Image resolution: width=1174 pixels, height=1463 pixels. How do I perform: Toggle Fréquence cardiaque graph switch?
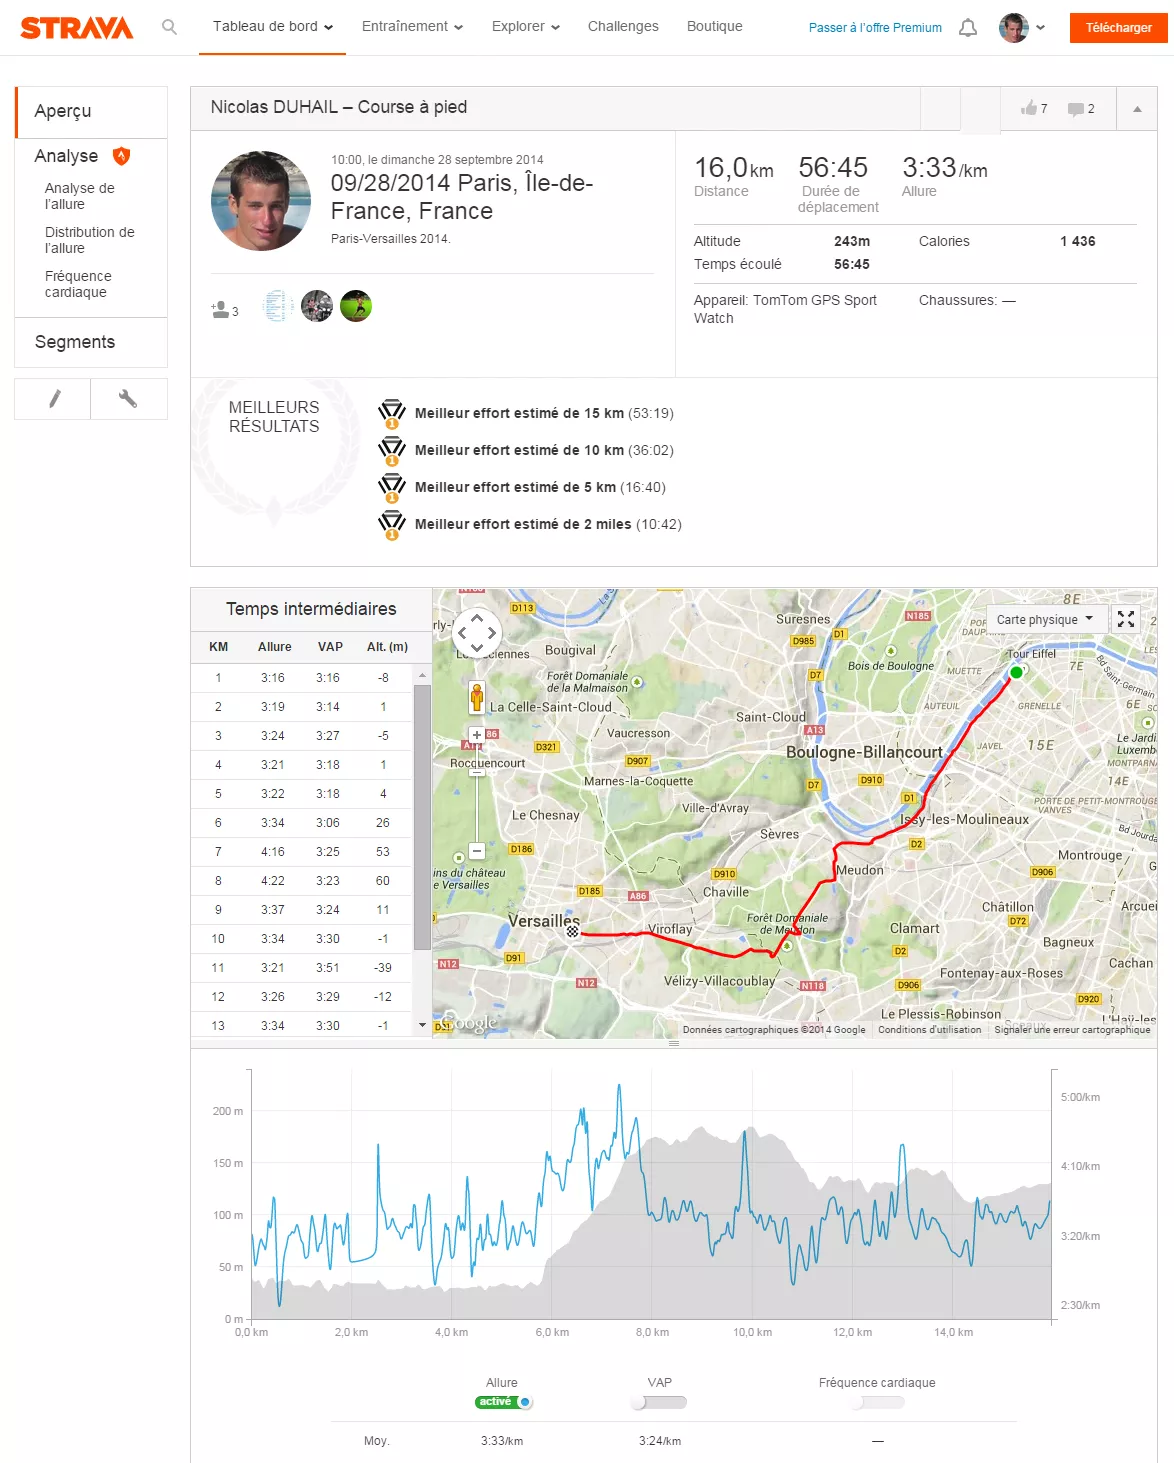pyautogui.click(x=877, y=1402)
